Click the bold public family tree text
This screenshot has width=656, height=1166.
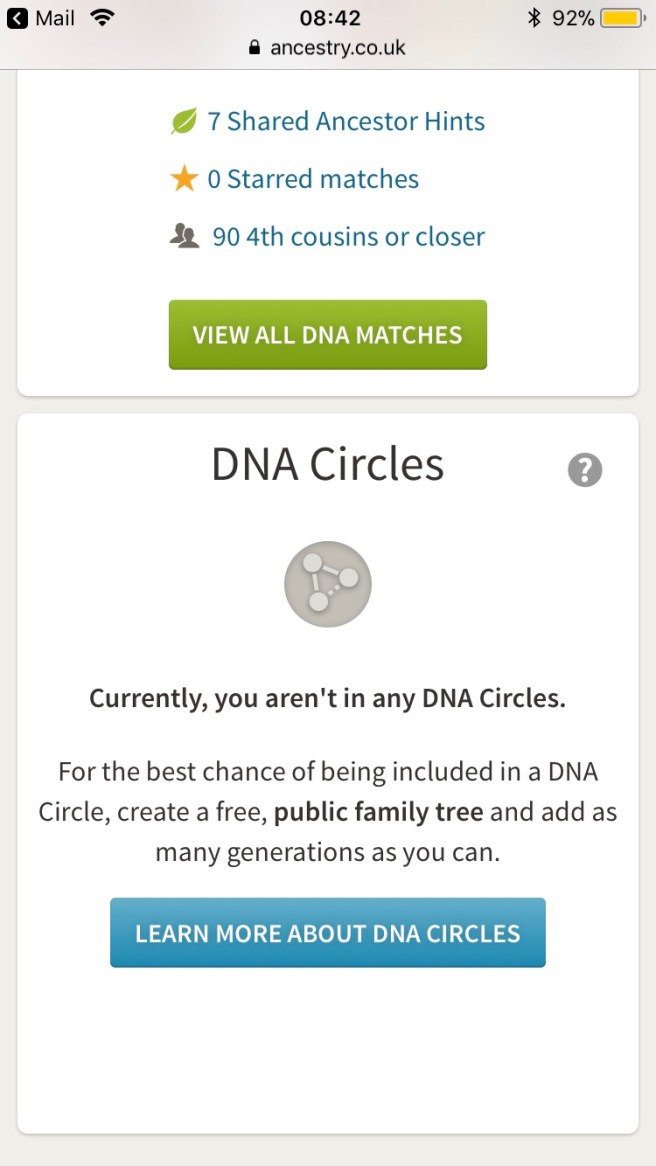pos(378,811)
